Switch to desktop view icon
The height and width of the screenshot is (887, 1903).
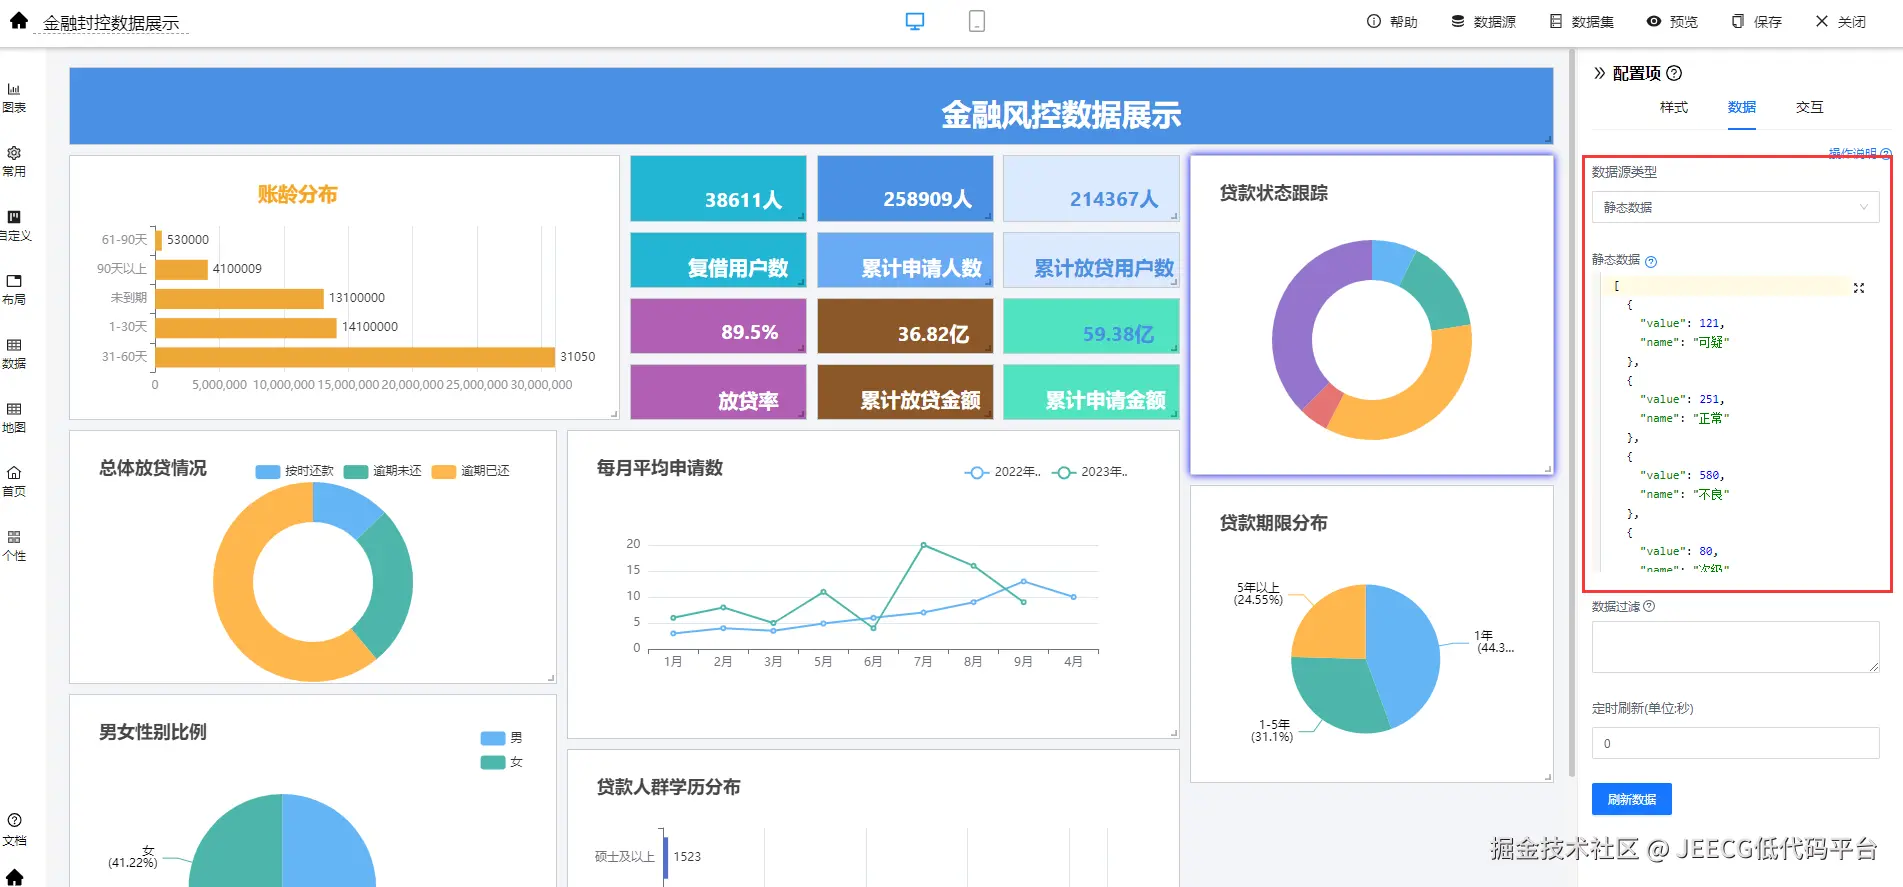(915, 21)
